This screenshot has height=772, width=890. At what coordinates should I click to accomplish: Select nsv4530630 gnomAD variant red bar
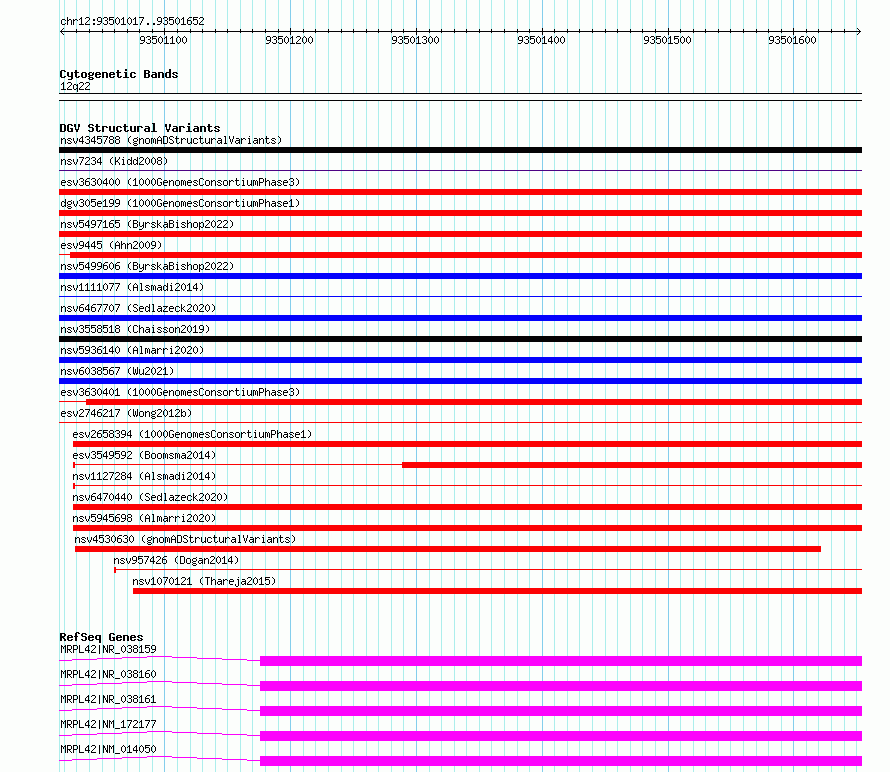[448, 549]
